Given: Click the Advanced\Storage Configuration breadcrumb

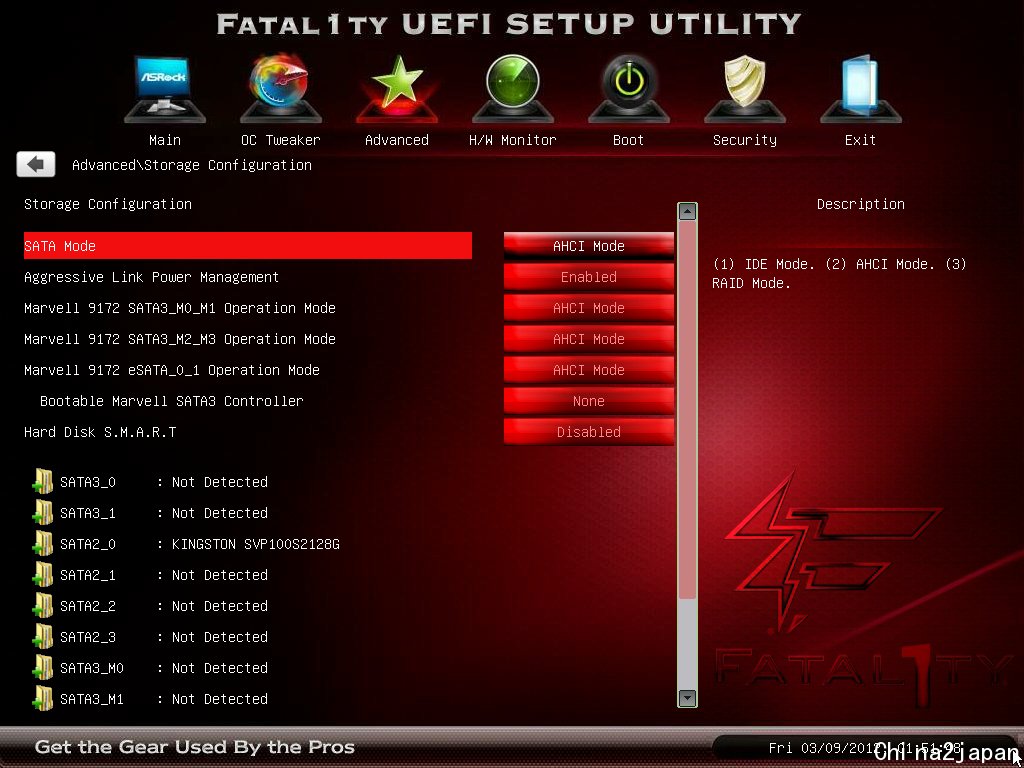Looking at the screenshot, I should [x=191, y=165].
